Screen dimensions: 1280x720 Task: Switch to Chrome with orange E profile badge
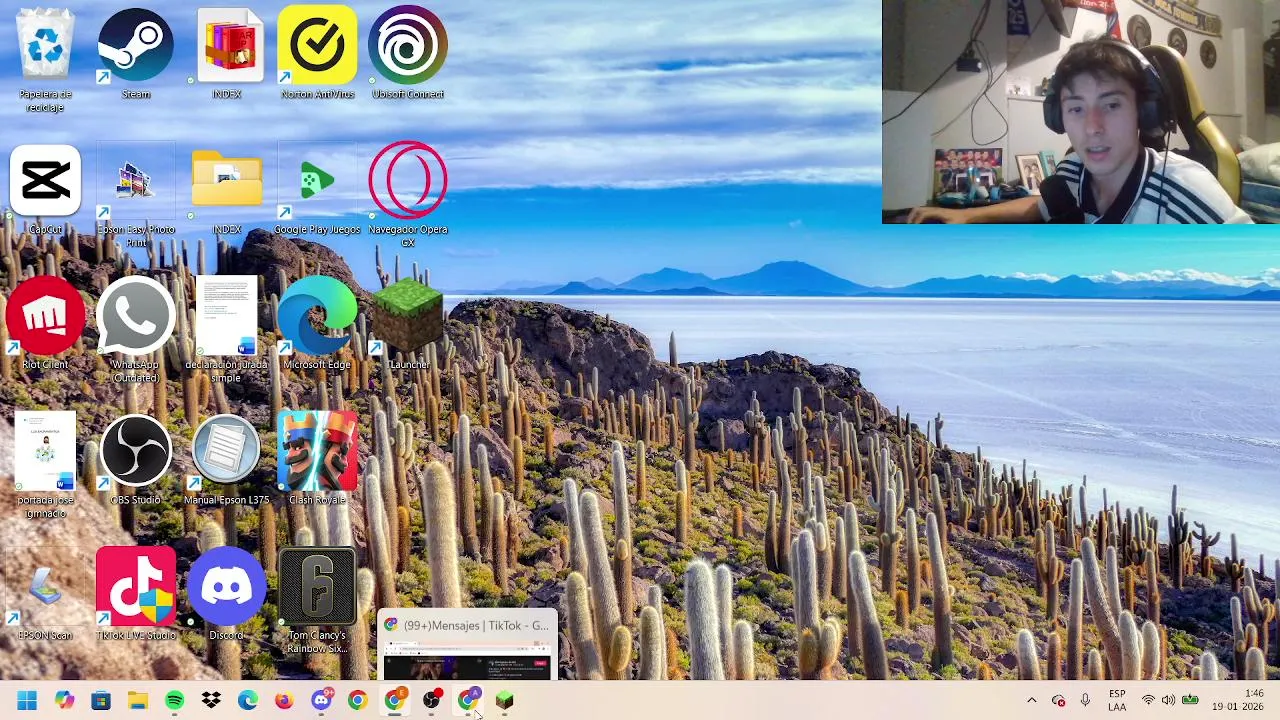click(x=394, y=701)
